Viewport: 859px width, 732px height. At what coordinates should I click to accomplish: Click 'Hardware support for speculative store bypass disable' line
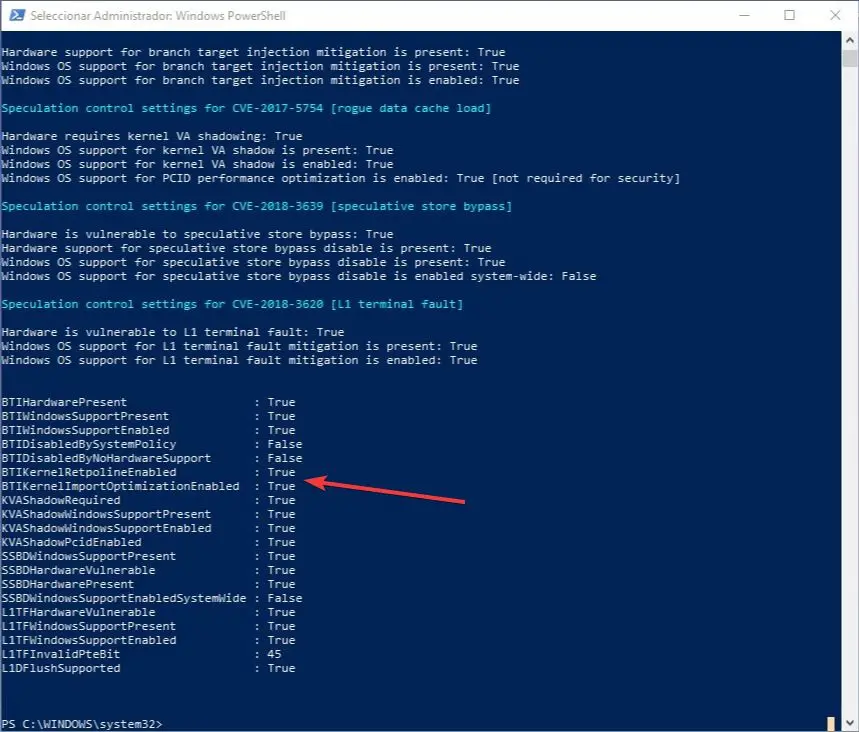[246, 248]
